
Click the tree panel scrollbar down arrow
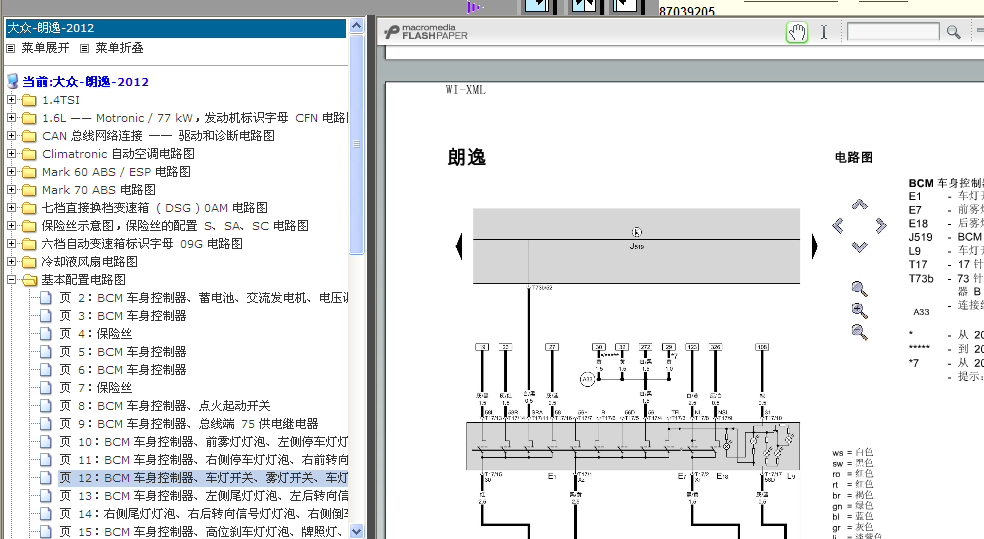click(356, 531)
